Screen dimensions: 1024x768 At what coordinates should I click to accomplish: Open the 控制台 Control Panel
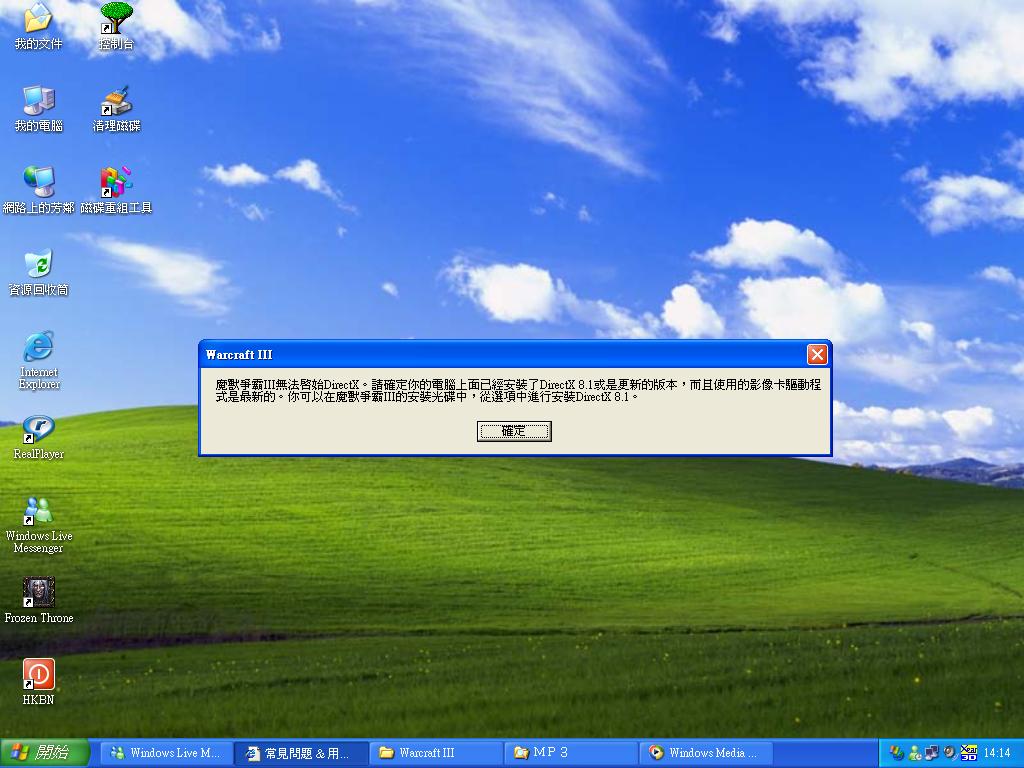coord(115,18)
